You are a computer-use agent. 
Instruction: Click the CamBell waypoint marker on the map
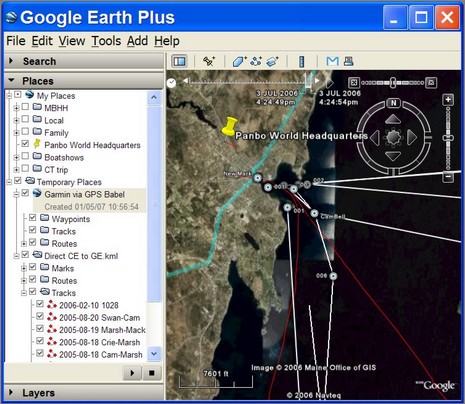pyautogui.click(x=314, y=213)
